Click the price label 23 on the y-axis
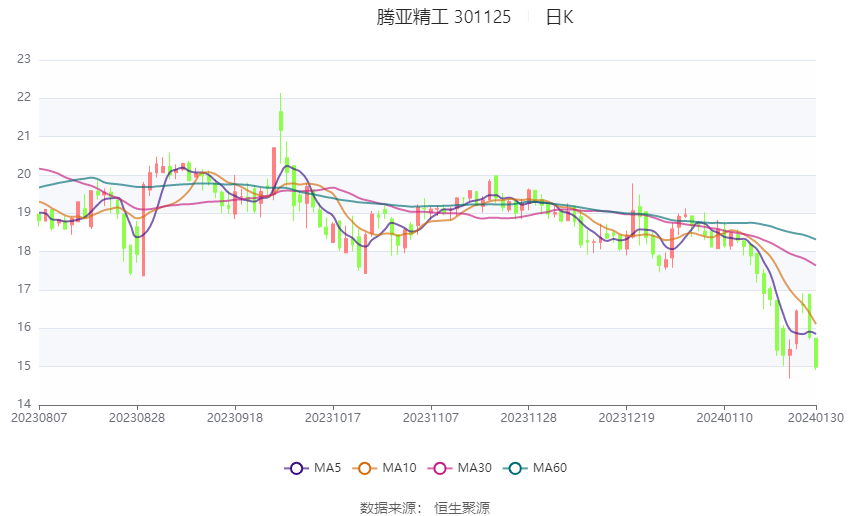The width and height of the screenshot is (850, 516). coord(25,59)
